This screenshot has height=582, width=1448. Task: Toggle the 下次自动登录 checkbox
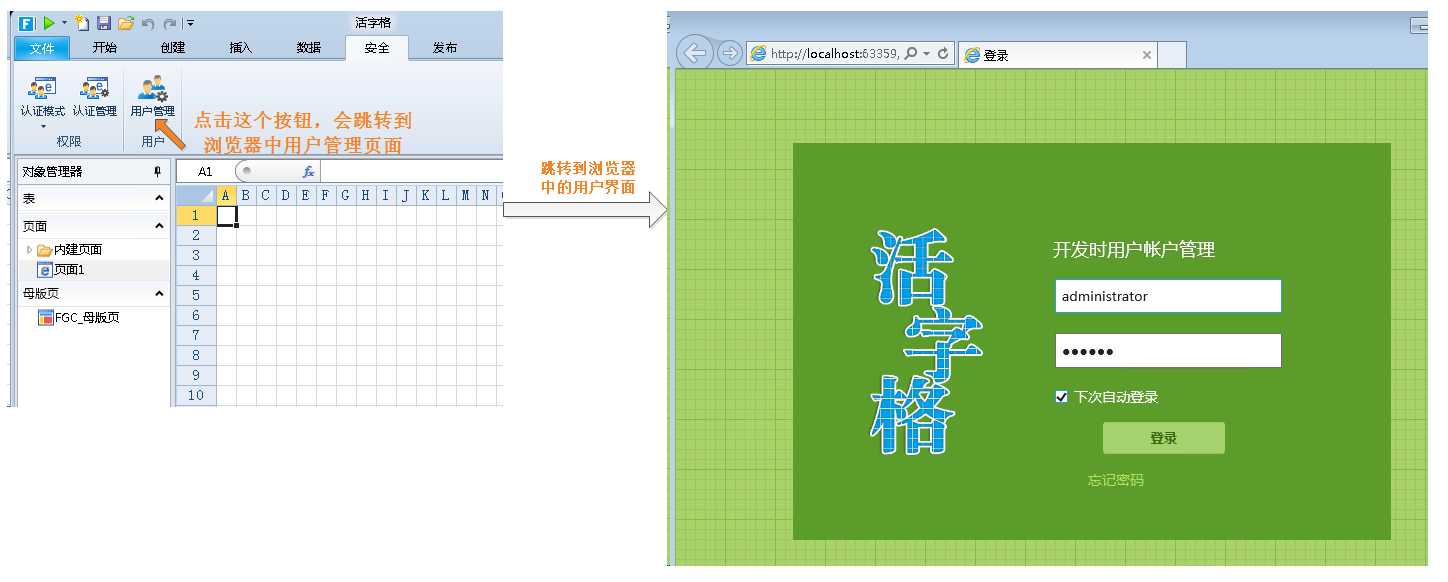[x=1062, y=397]
